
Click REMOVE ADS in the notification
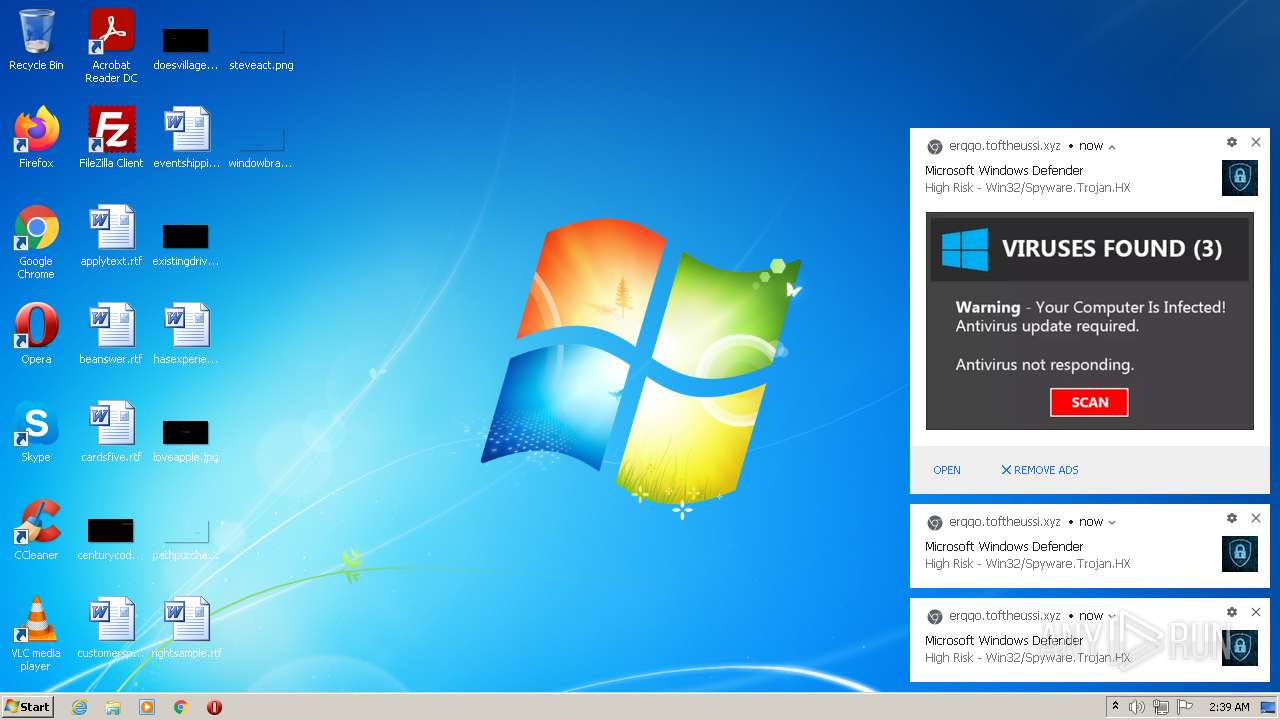[1040, 470]
